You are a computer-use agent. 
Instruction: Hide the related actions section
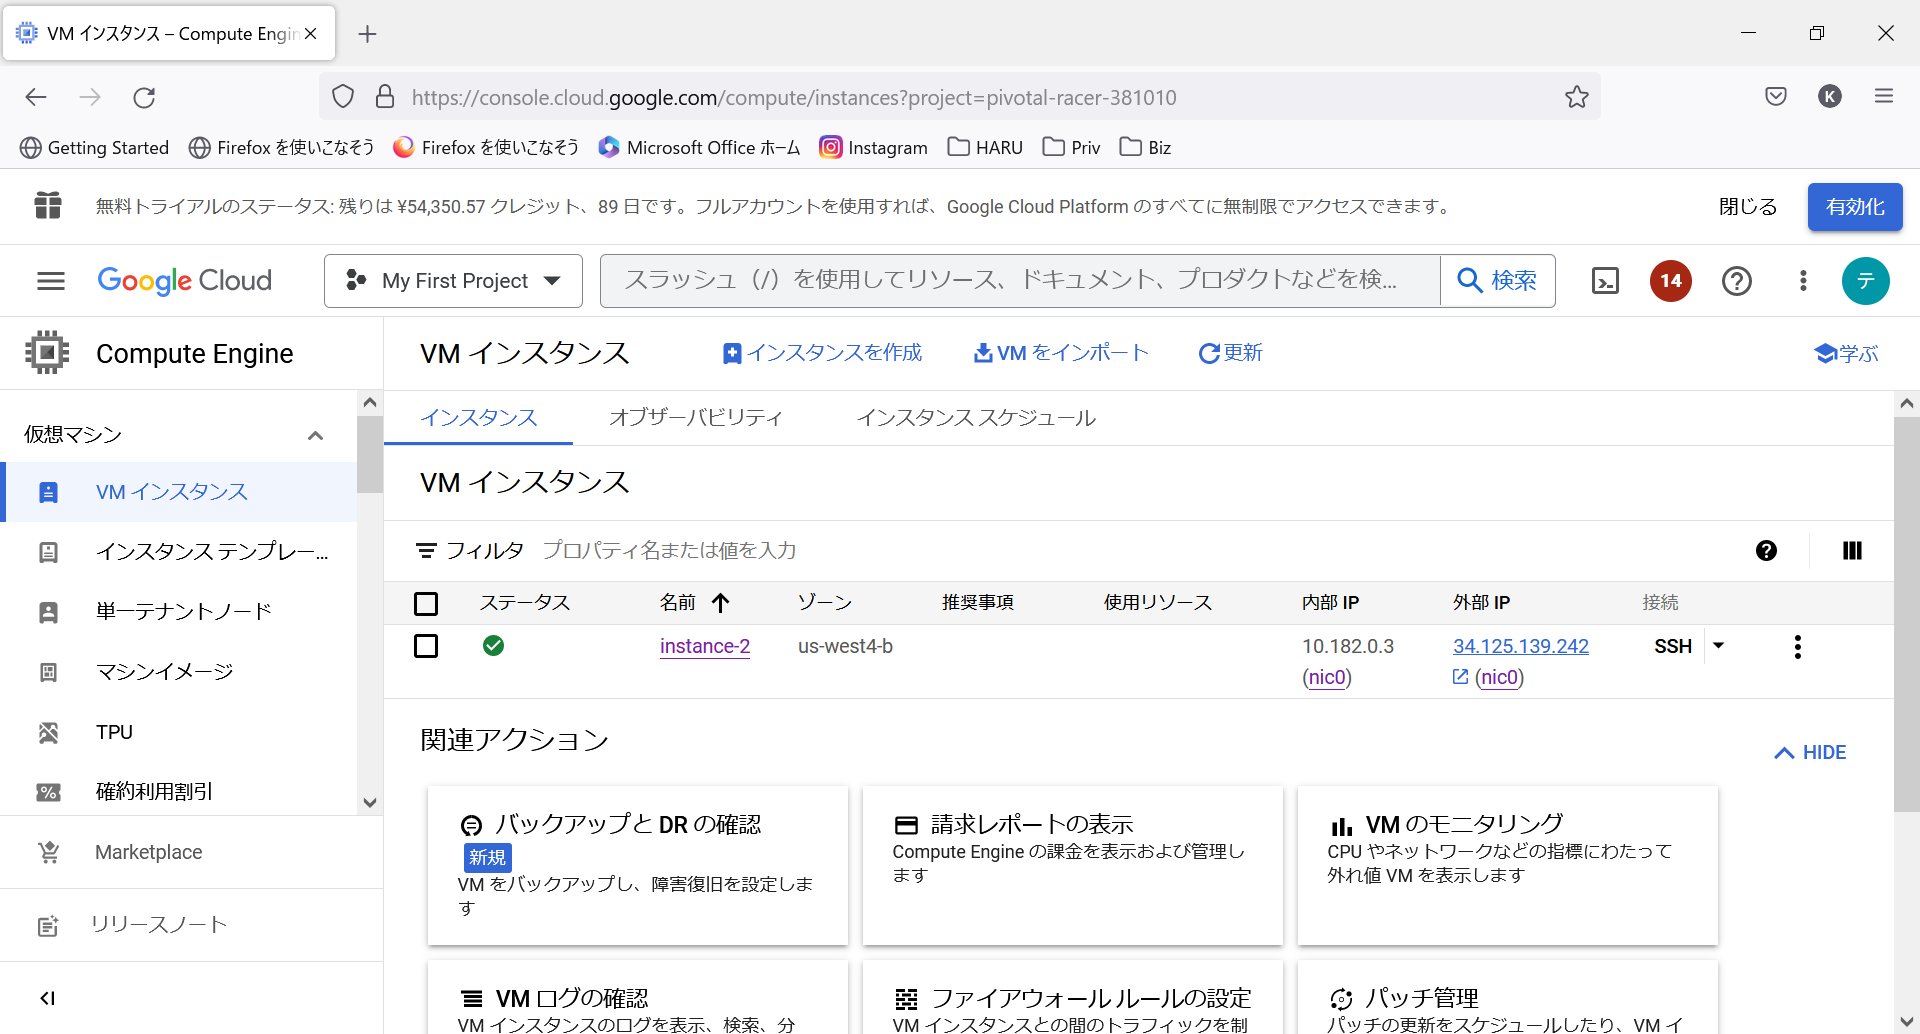pos(1810,752)
